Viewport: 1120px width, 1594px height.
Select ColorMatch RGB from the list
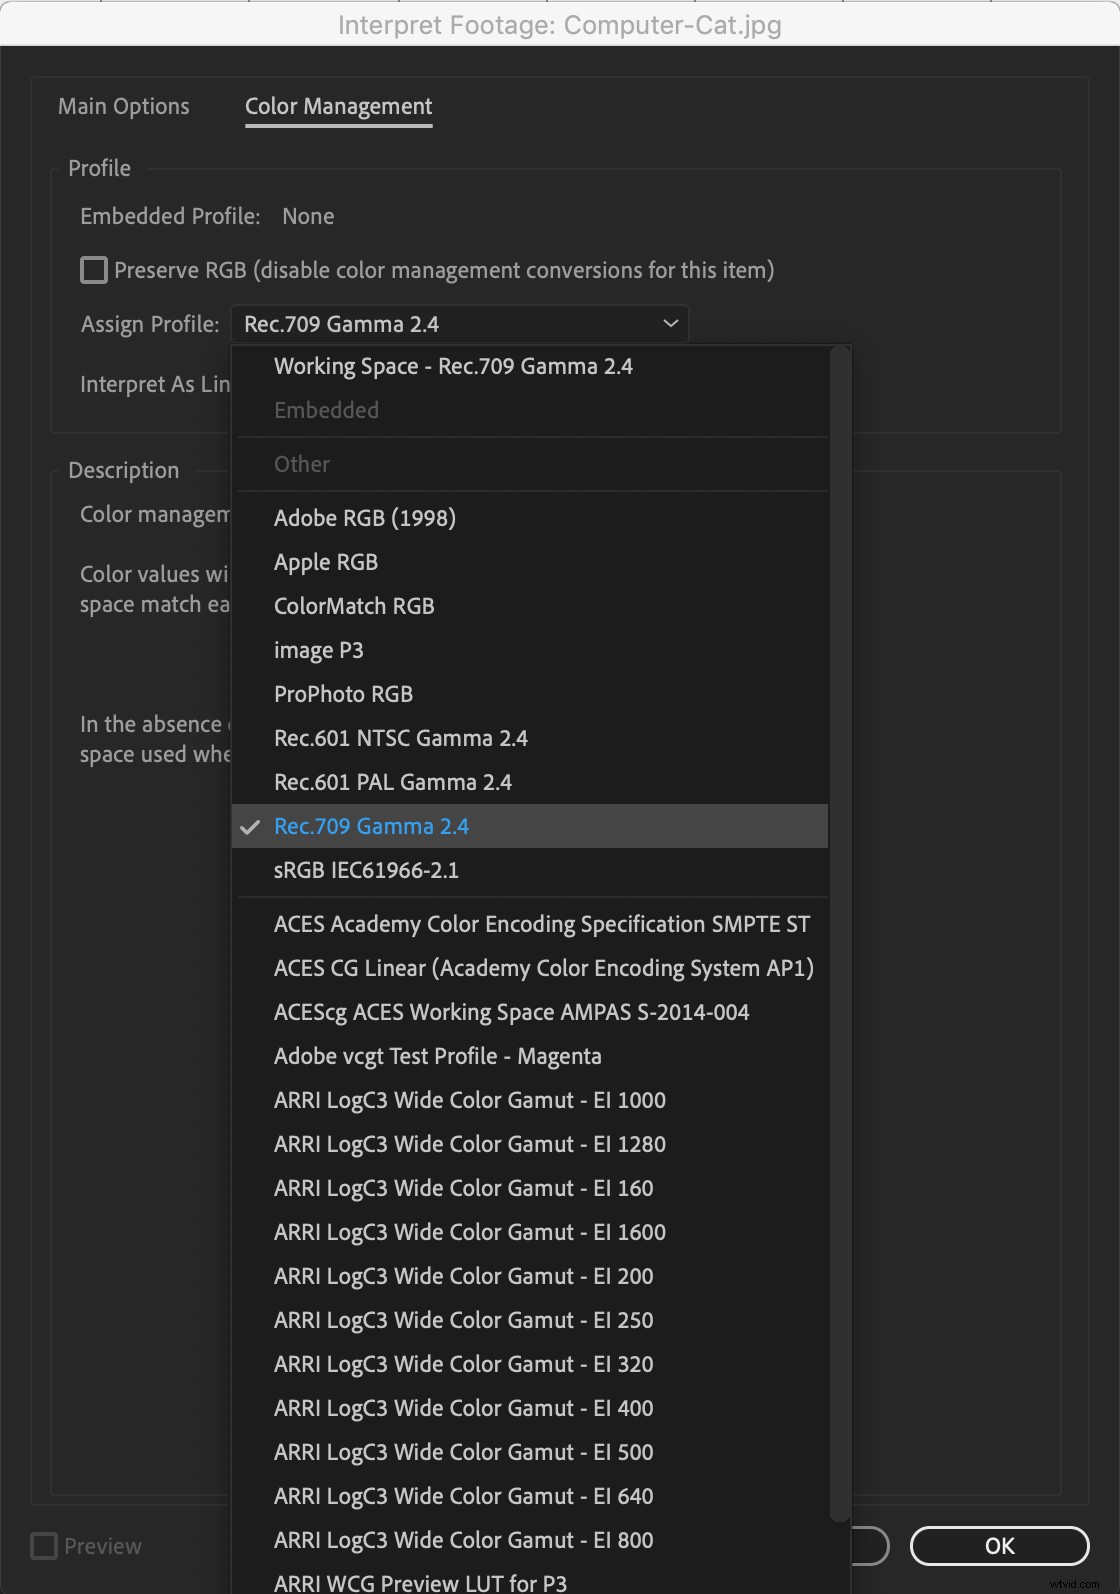530,606
